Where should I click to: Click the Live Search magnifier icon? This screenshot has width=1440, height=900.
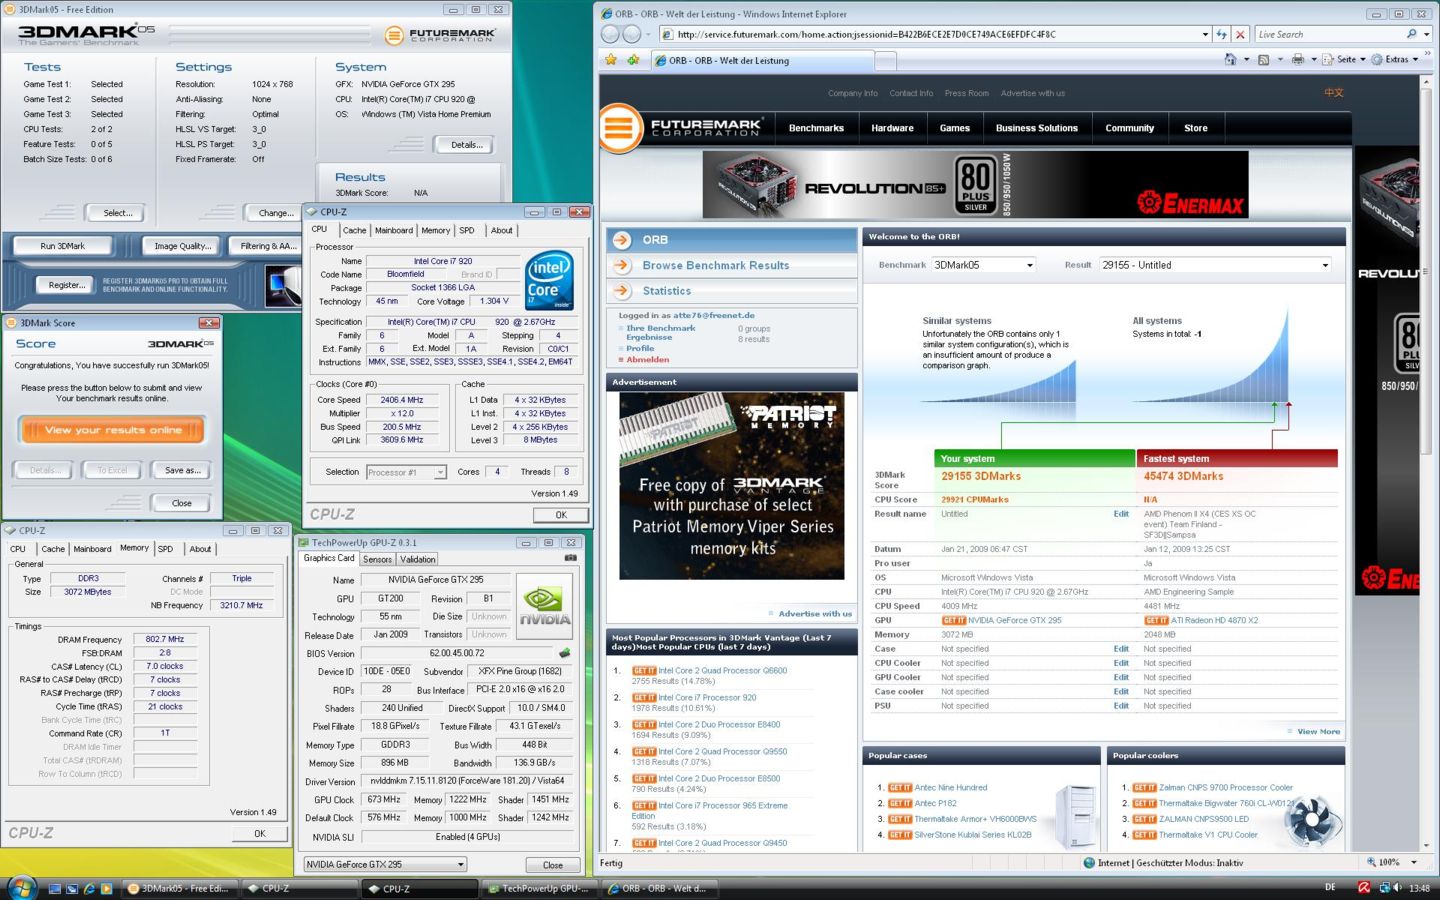click(x=1412, y=34)
